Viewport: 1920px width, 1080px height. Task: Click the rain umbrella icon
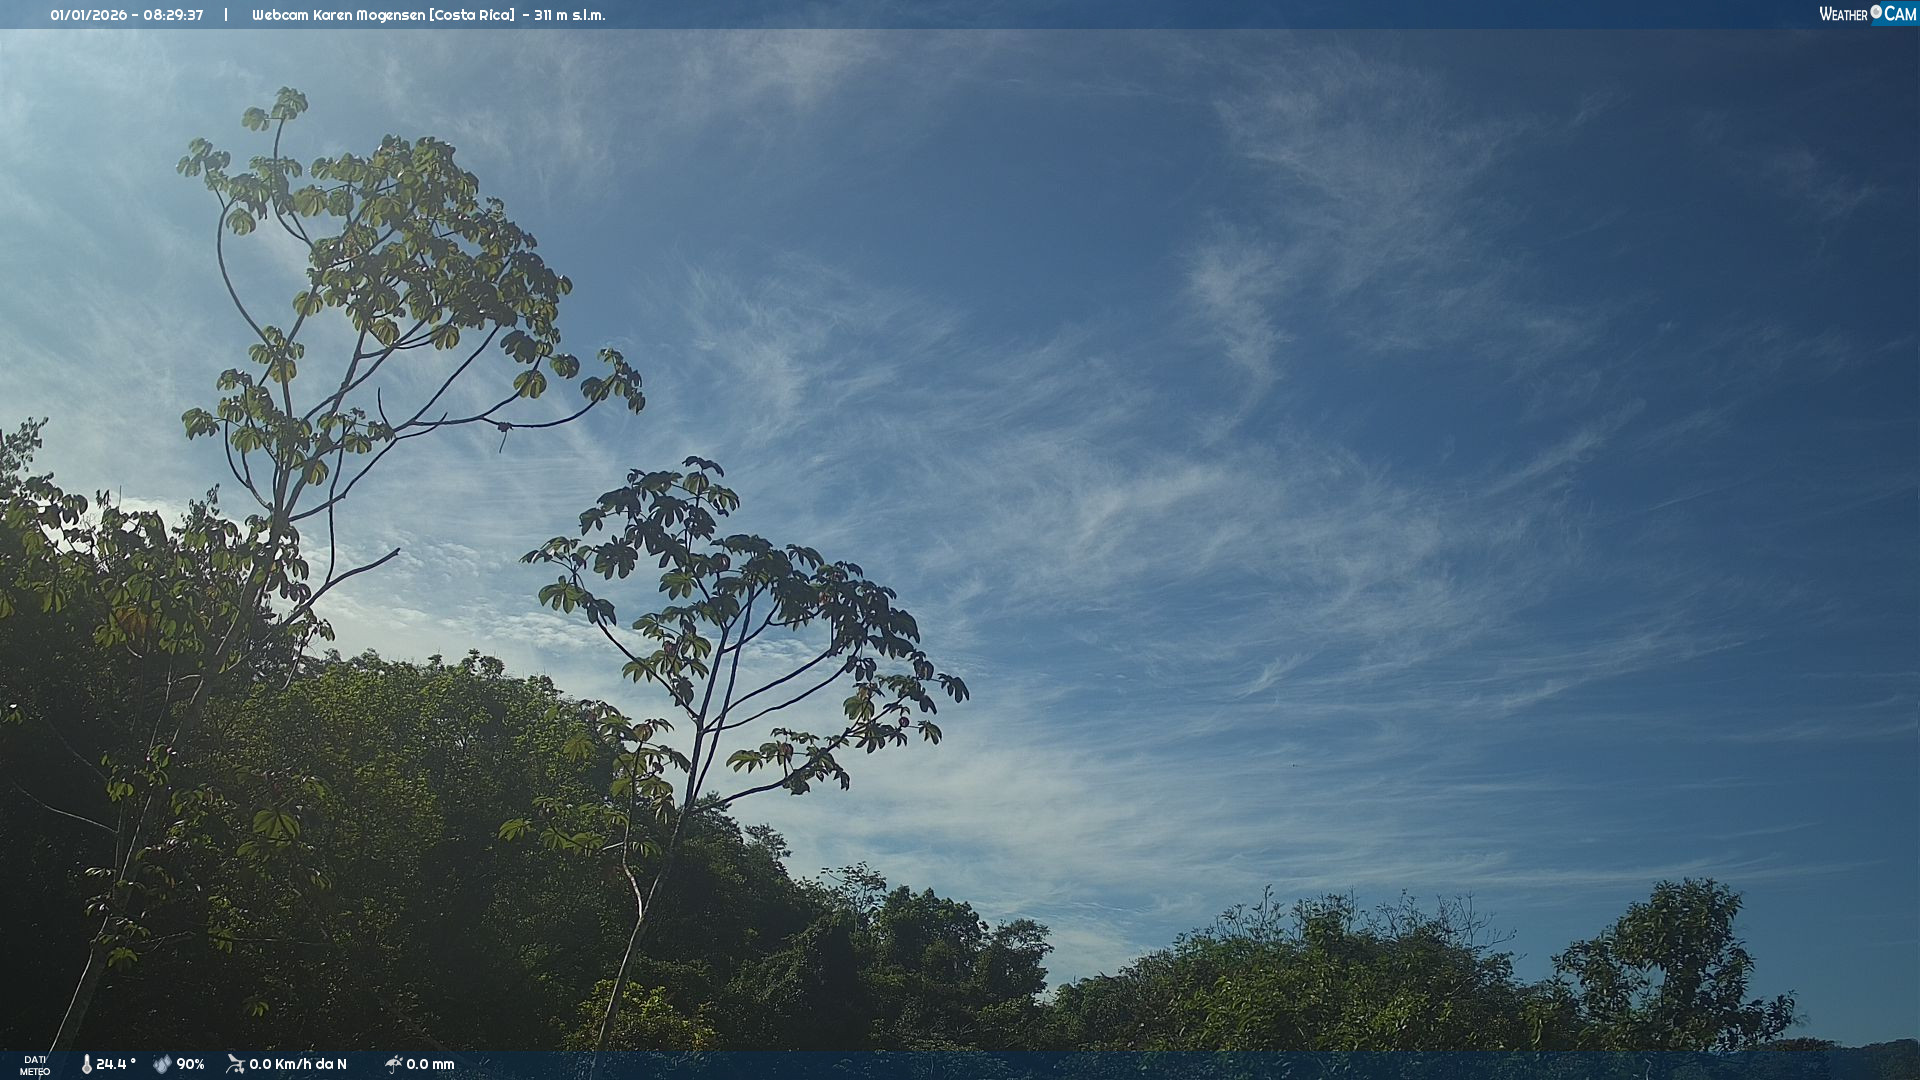393,1064
